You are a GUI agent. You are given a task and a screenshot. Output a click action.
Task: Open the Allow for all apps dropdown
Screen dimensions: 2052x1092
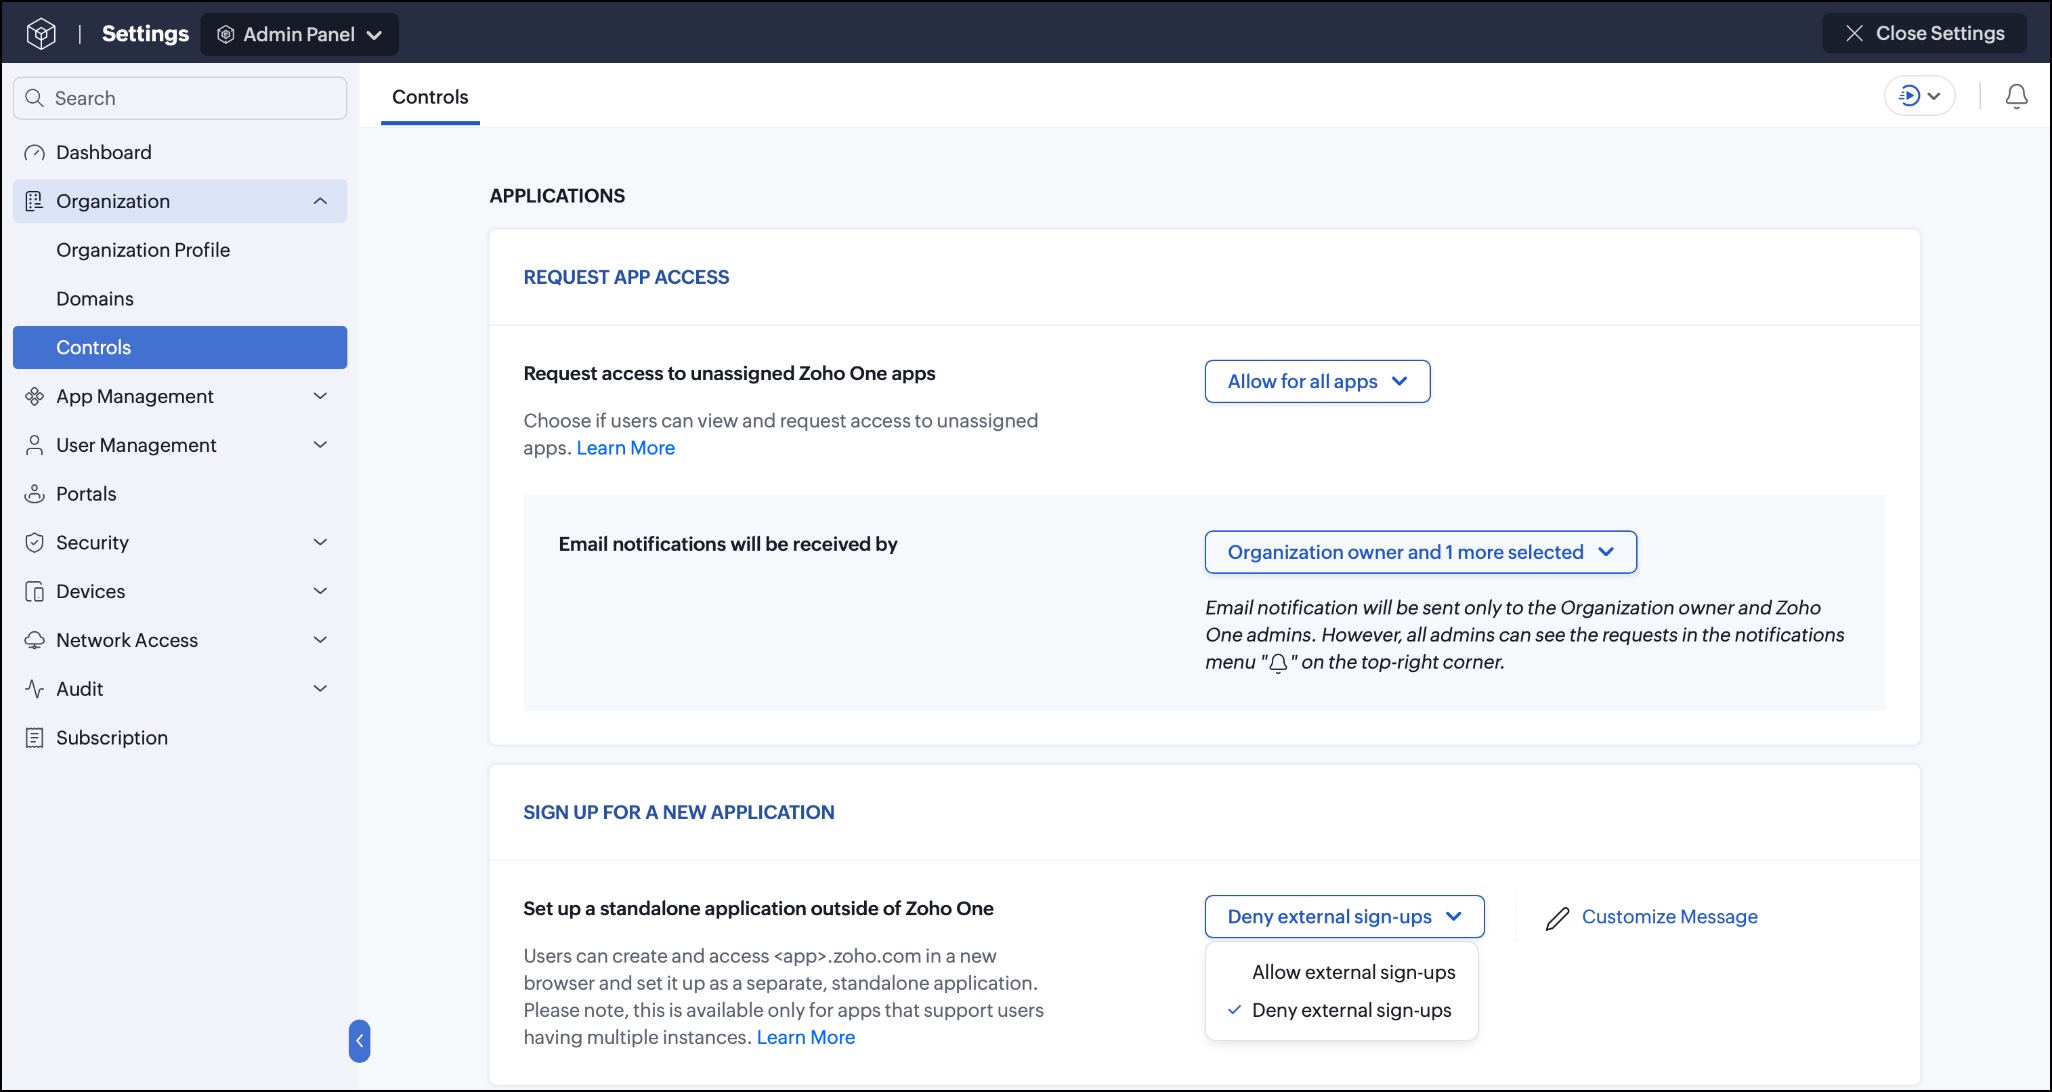(x=1317, y=382)
